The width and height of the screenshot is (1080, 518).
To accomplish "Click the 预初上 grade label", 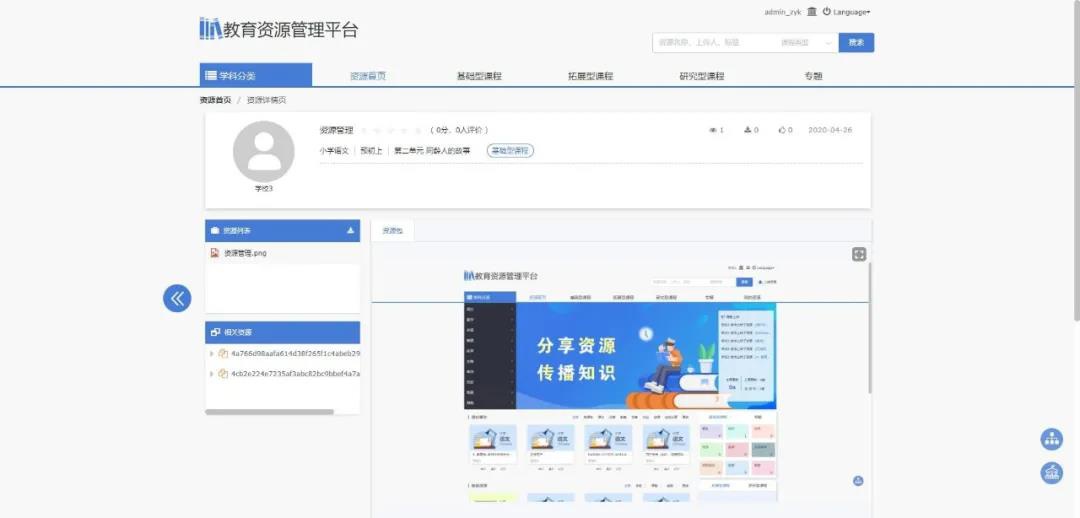I will (371, 150).
